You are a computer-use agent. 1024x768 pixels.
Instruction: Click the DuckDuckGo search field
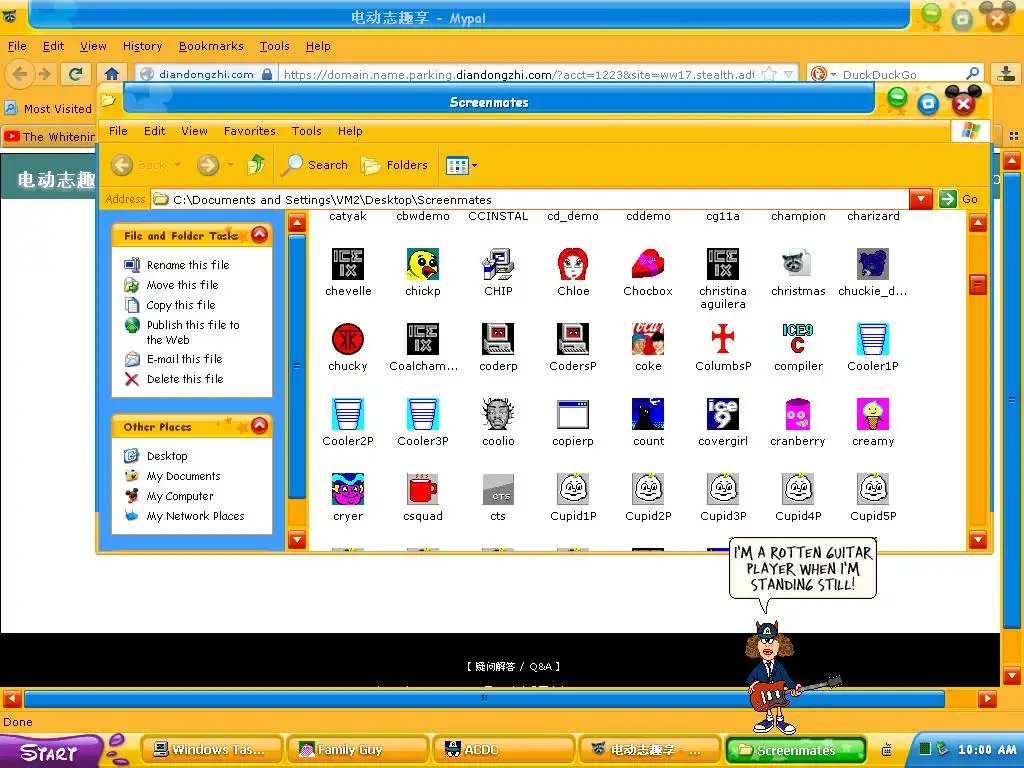(903, 74)
